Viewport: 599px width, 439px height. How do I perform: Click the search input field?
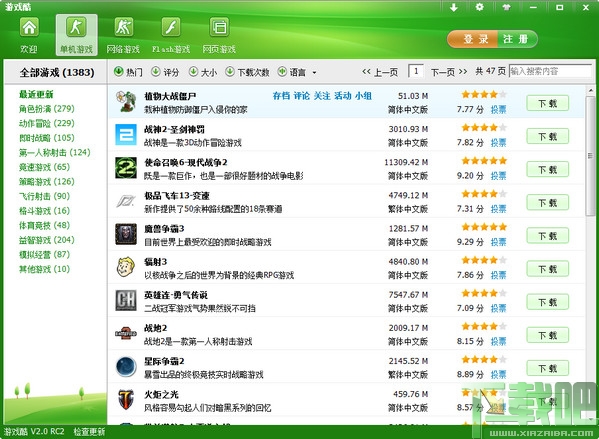click(x=550, y=71)
